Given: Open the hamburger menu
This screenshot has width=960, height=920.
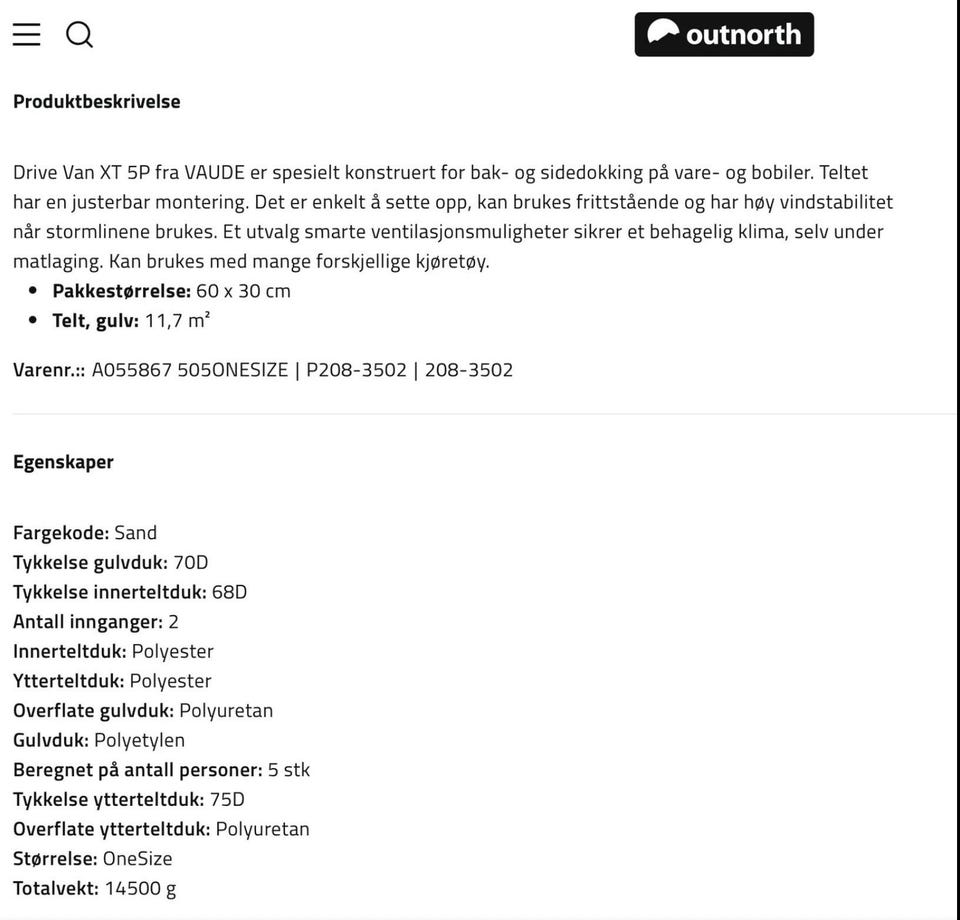Looking at the screenshot, I should click(x=27, y=35).
